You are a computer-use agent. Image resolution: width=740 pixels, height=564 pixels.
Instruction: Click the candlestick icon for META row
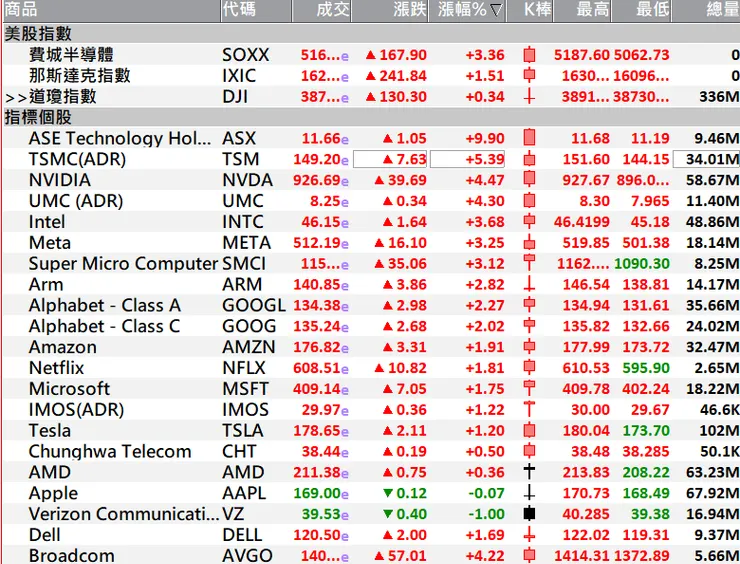(530, 243)
